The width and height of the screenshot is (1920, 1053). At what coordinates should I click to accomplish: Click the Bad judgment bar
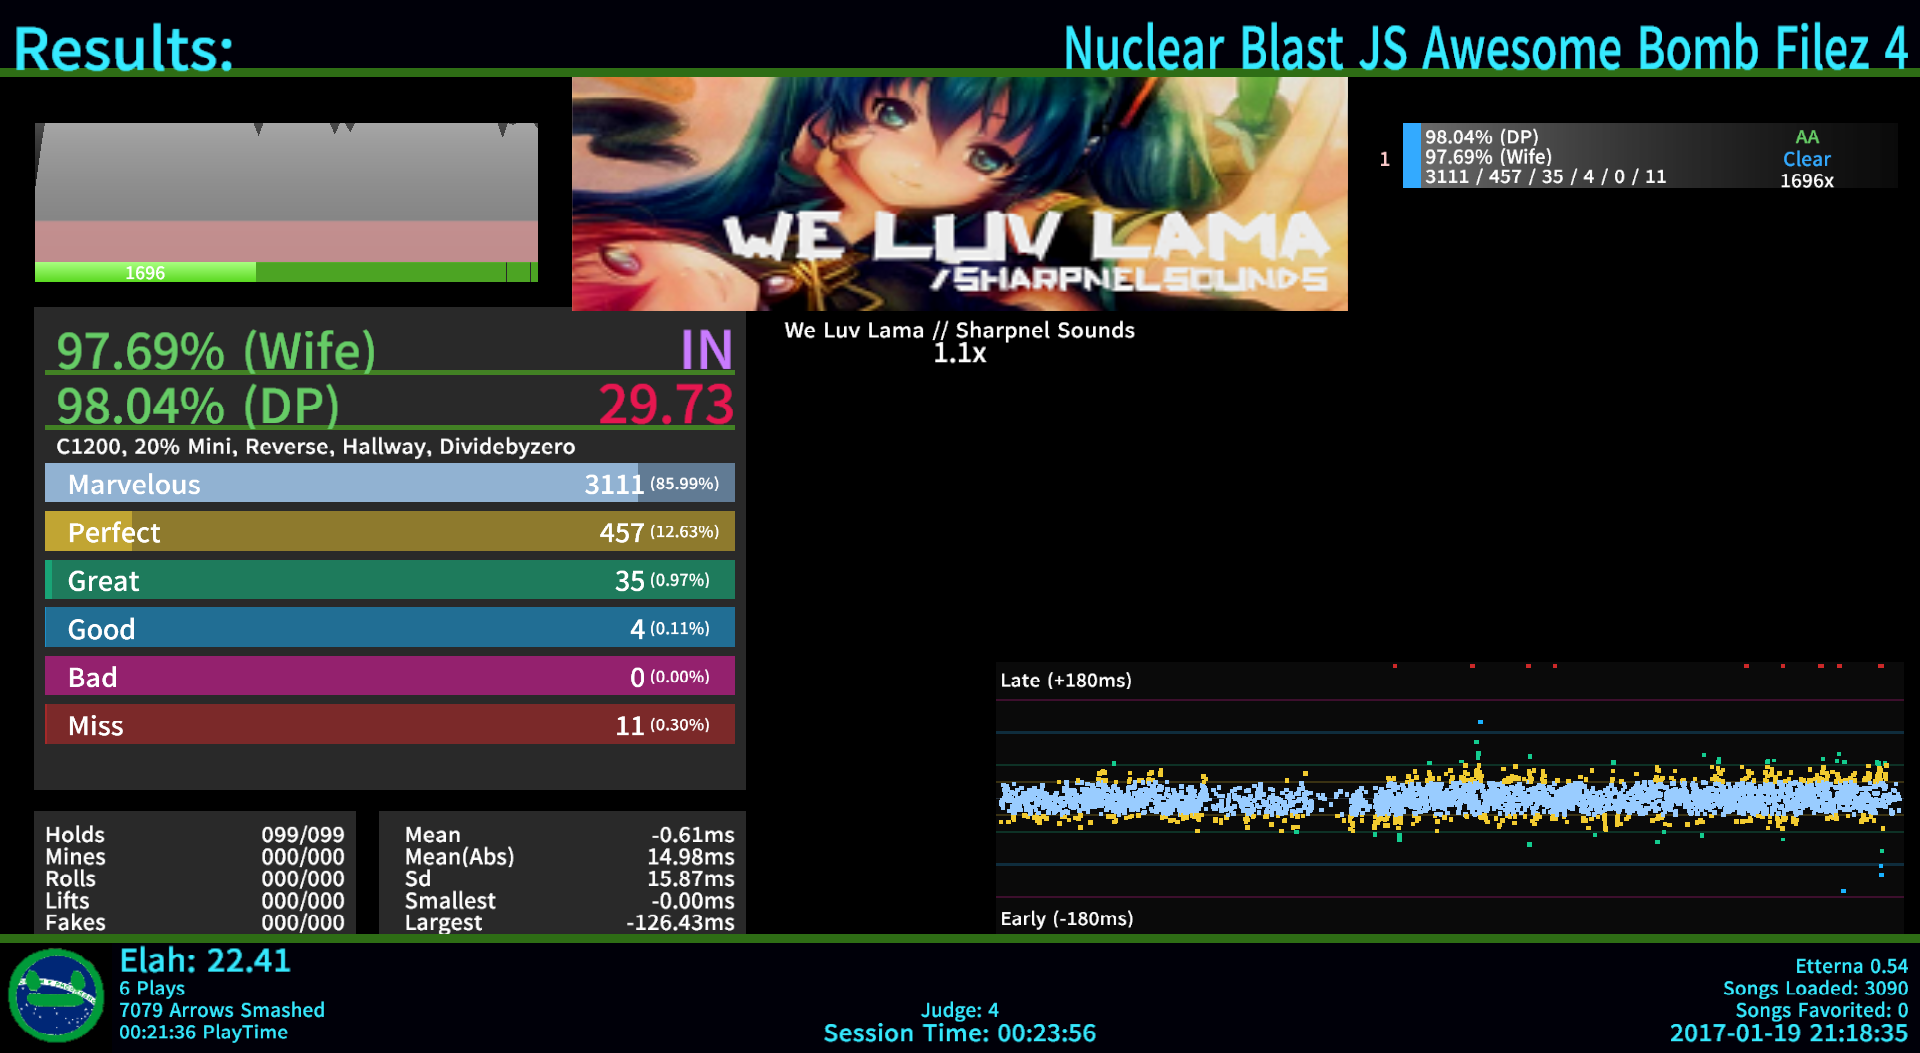pos(389,676)
